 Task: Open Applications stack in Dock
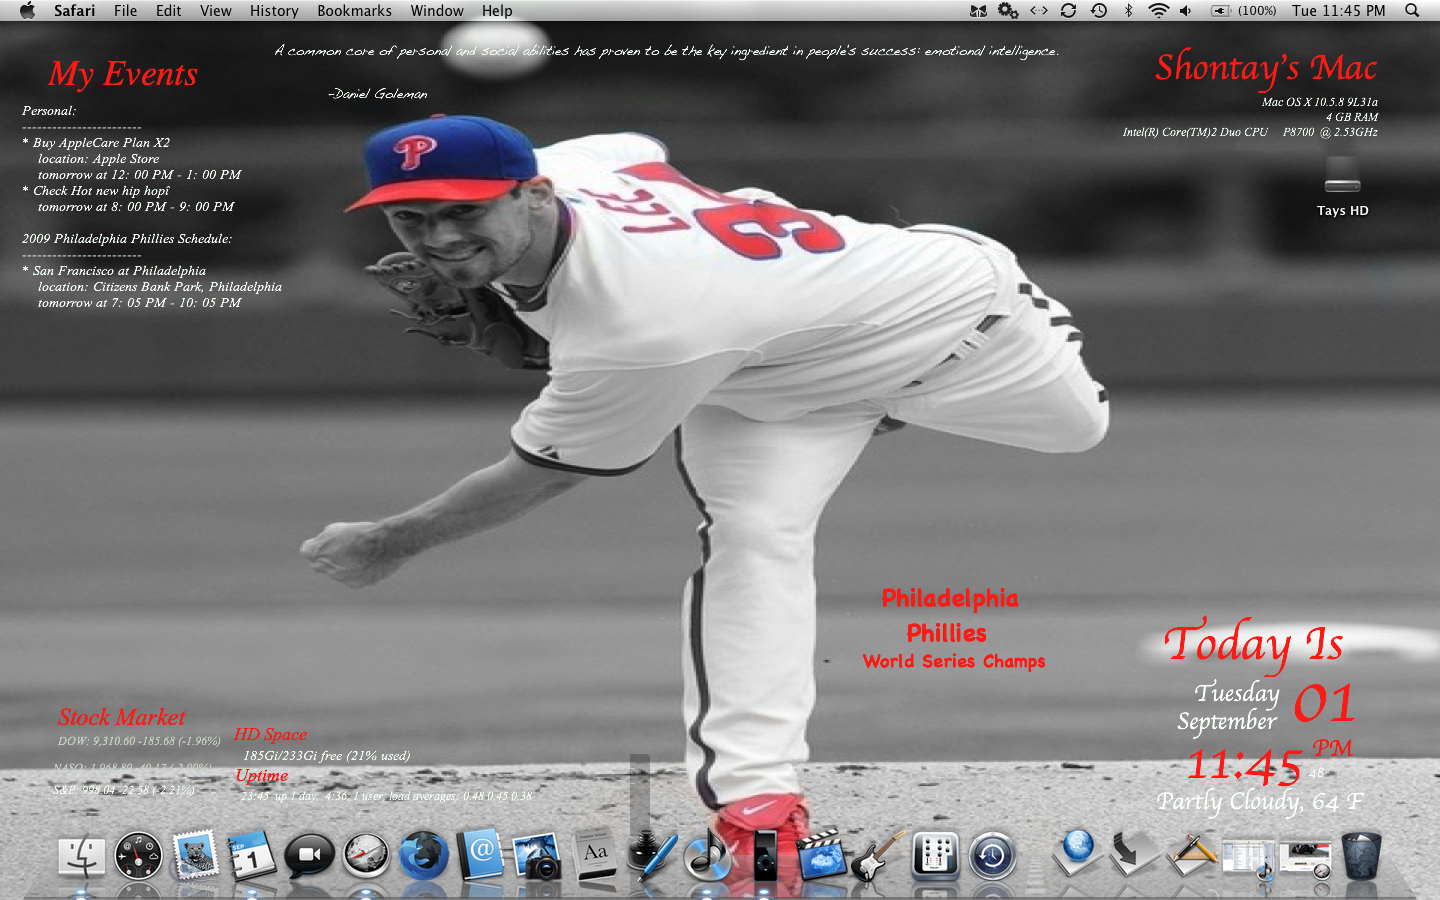tap(1191, 854)
